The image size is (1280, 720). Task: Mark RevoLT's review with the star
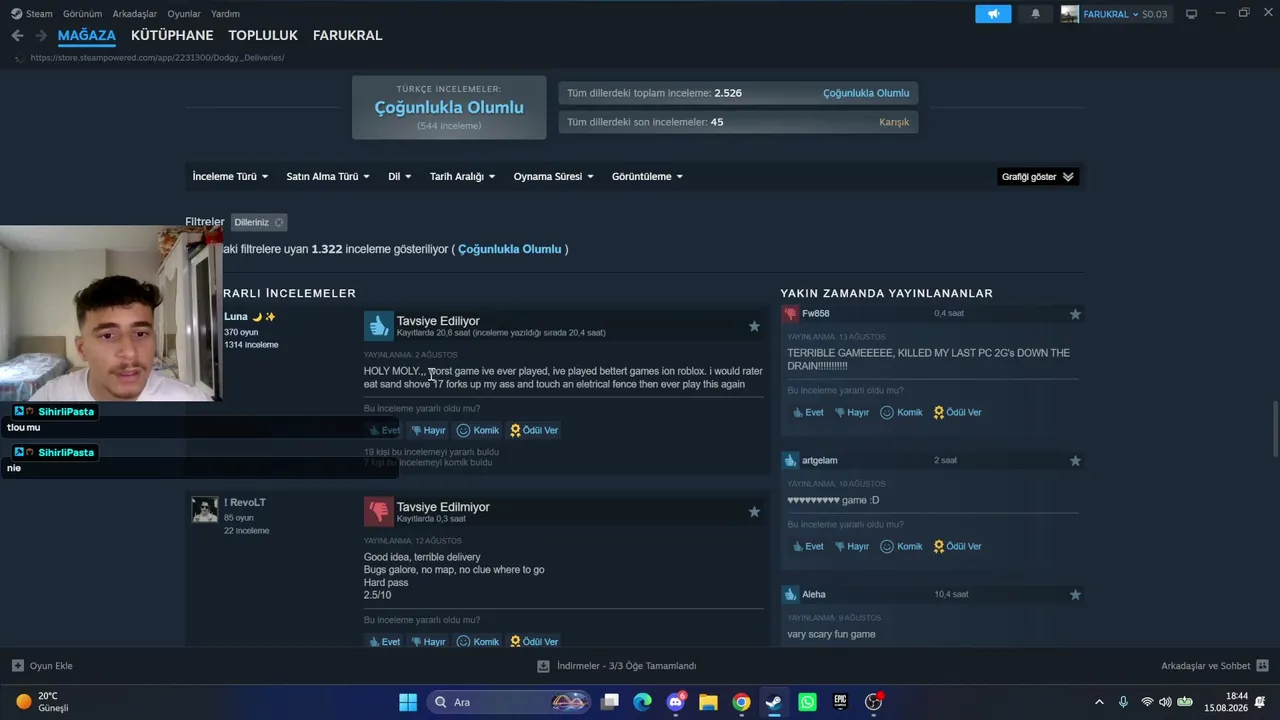tap(754, 512)
